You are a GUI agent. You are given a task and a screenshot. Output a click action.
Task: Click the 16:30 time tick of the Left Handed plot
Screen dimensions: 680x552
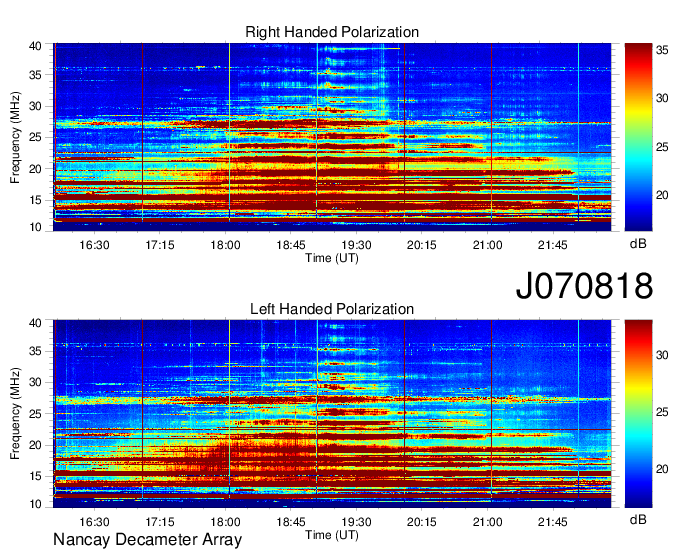pos(94,522)
